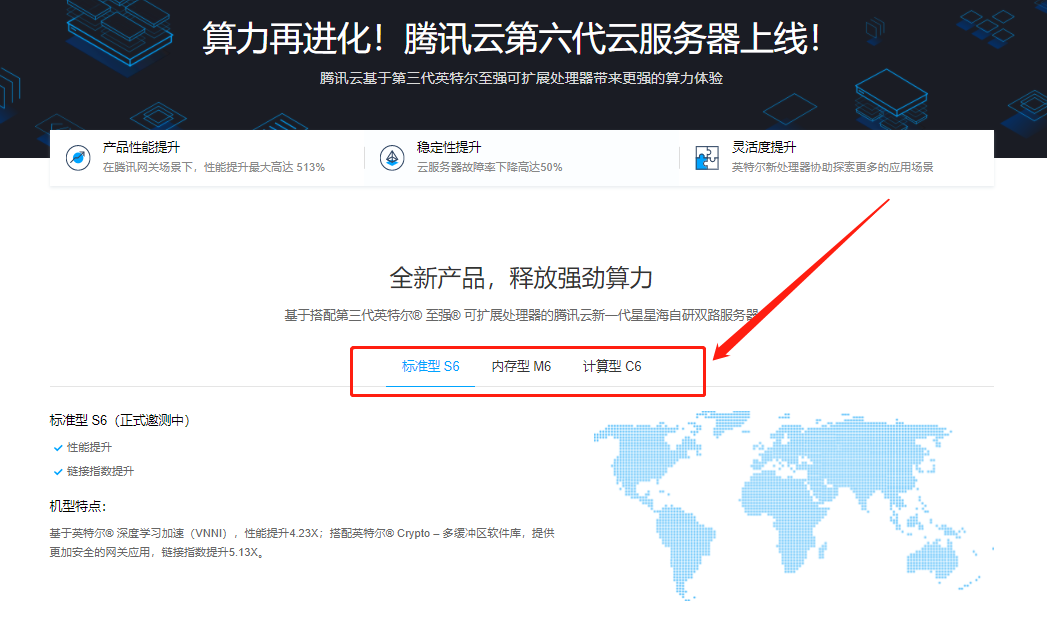The width and height of the screenshot is (1047, 618).
Task: Click the 灵活度提升 heading
Action: click(x=764, y=147)
